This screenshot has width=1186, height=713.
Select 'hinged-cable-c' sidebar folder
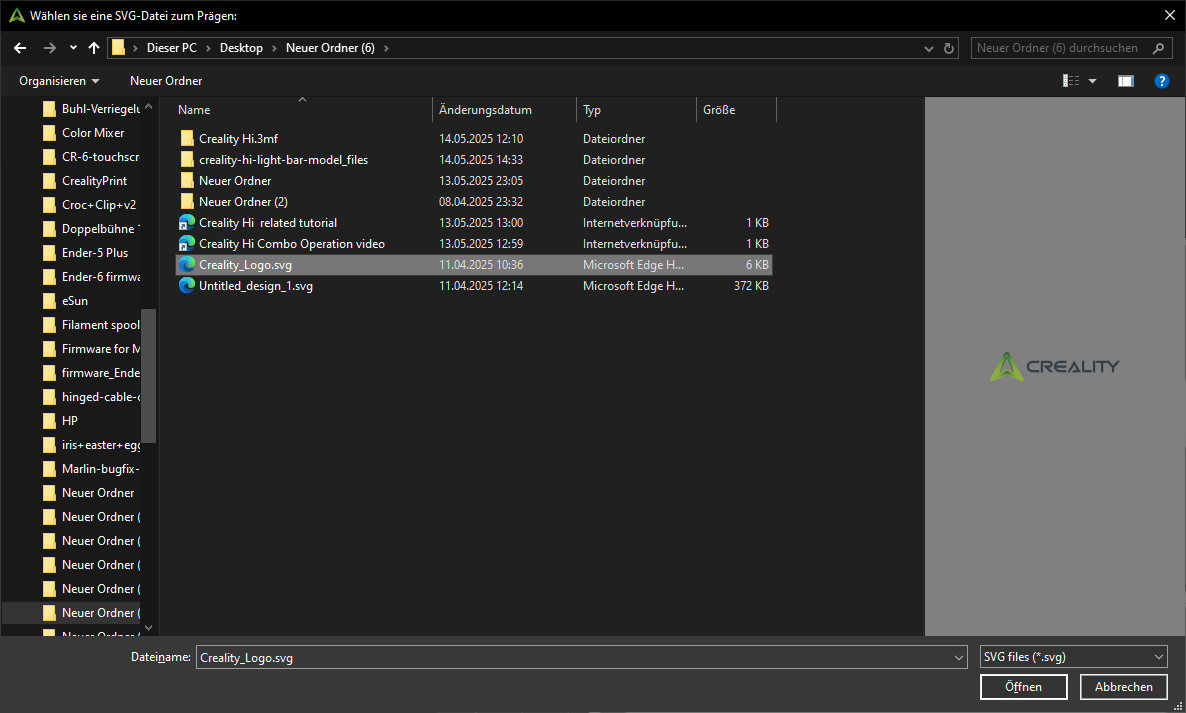coord(92,397)
